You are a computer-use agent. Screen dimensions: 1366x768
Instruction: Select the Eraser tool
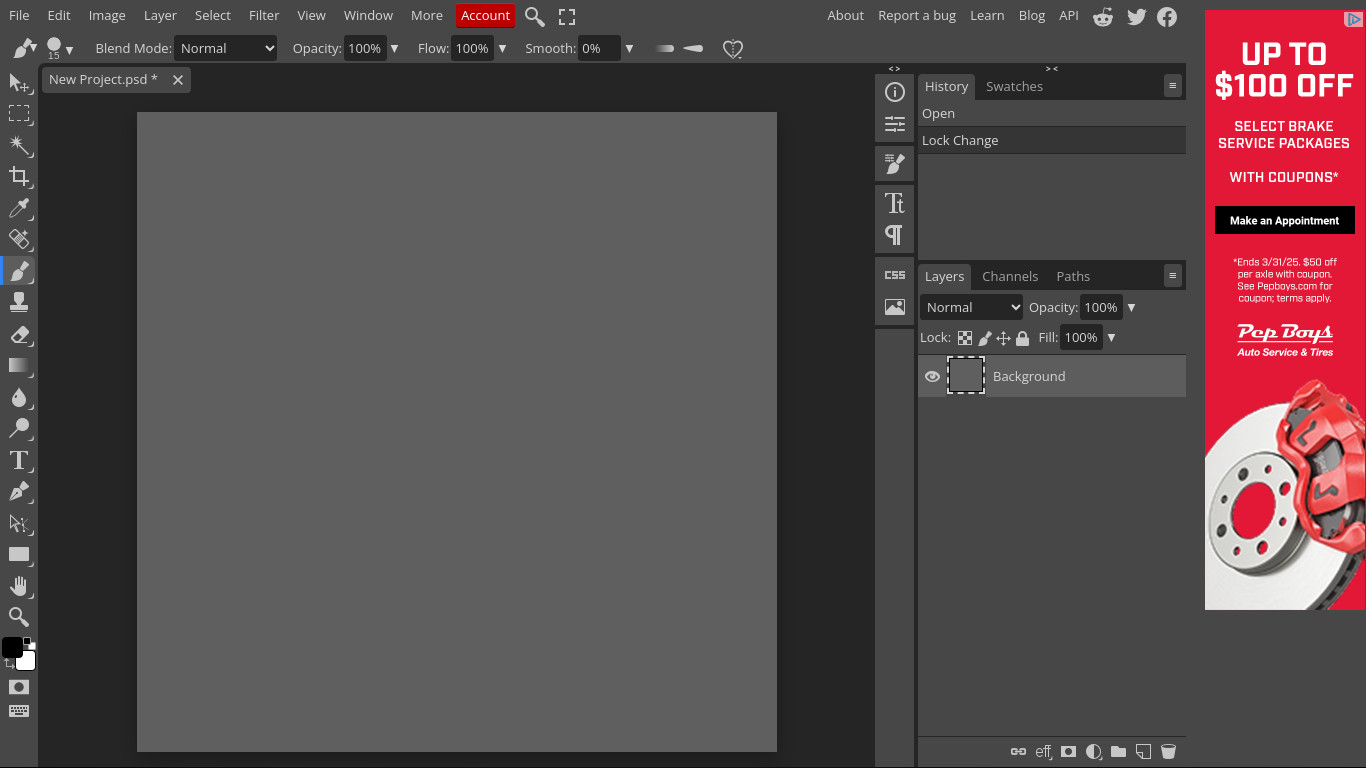click(x=19, y=334)
